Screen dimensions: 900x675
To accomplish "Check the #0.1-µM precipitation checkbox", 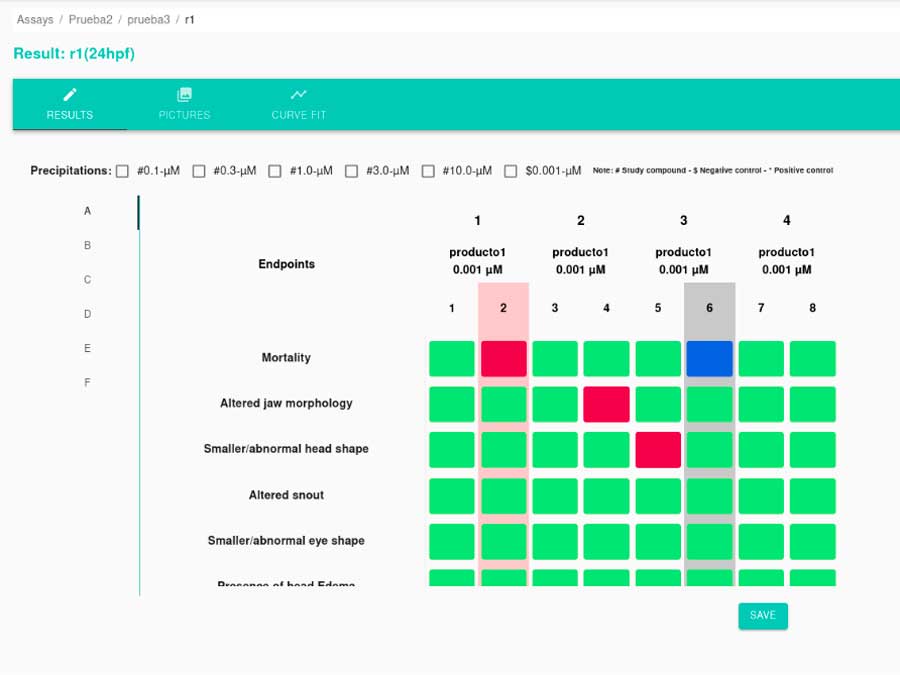I will pos(122,171).
